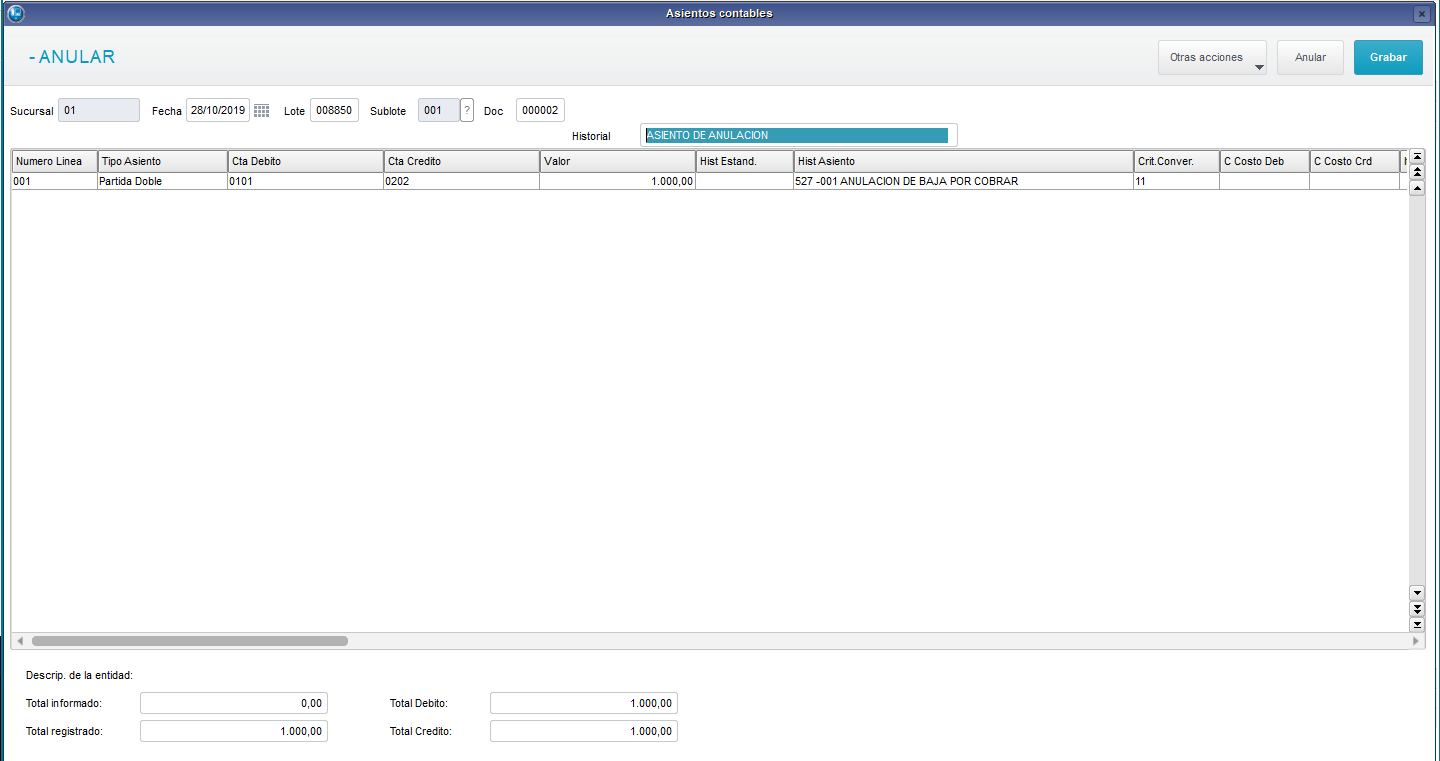Click the Total Debito field

[x=584, y=703]
